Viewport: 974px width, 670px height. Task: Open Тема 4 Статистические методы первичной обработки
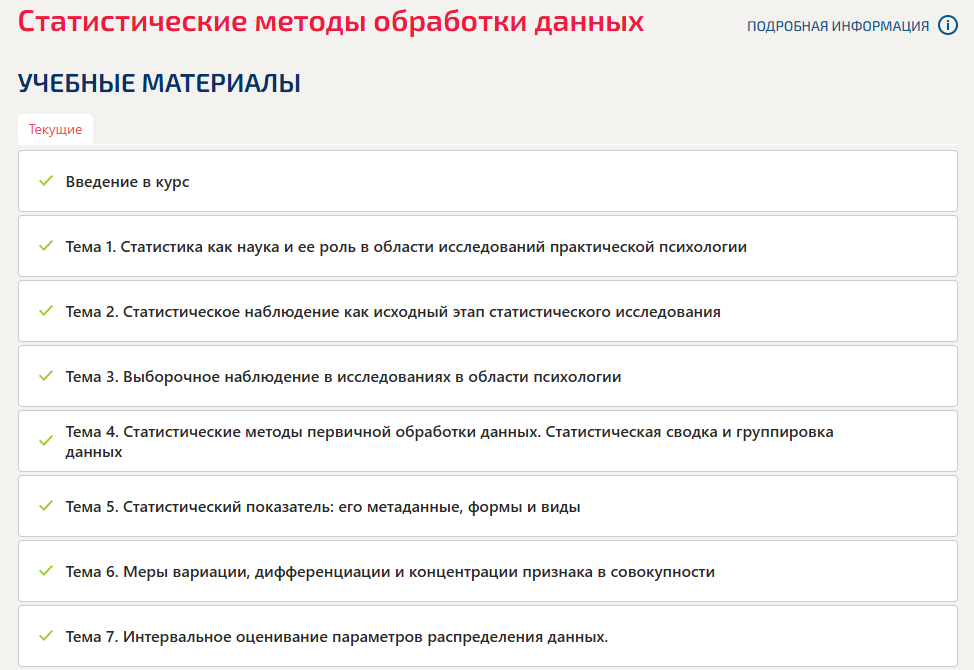coord(488,441)
